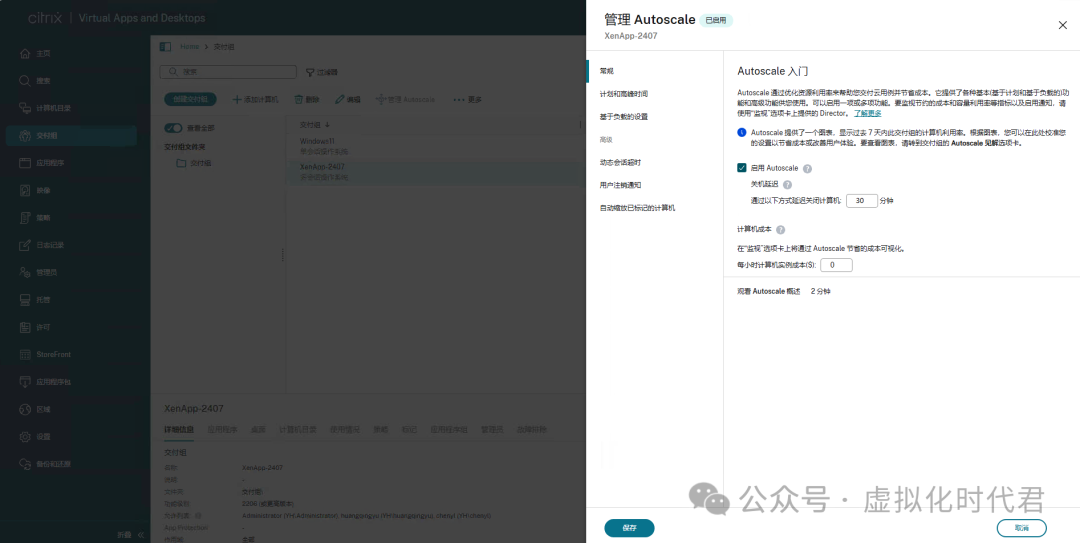Click 添加计算机 plus icon in toolbar
1080x543 pixels.
pos(237,100)
